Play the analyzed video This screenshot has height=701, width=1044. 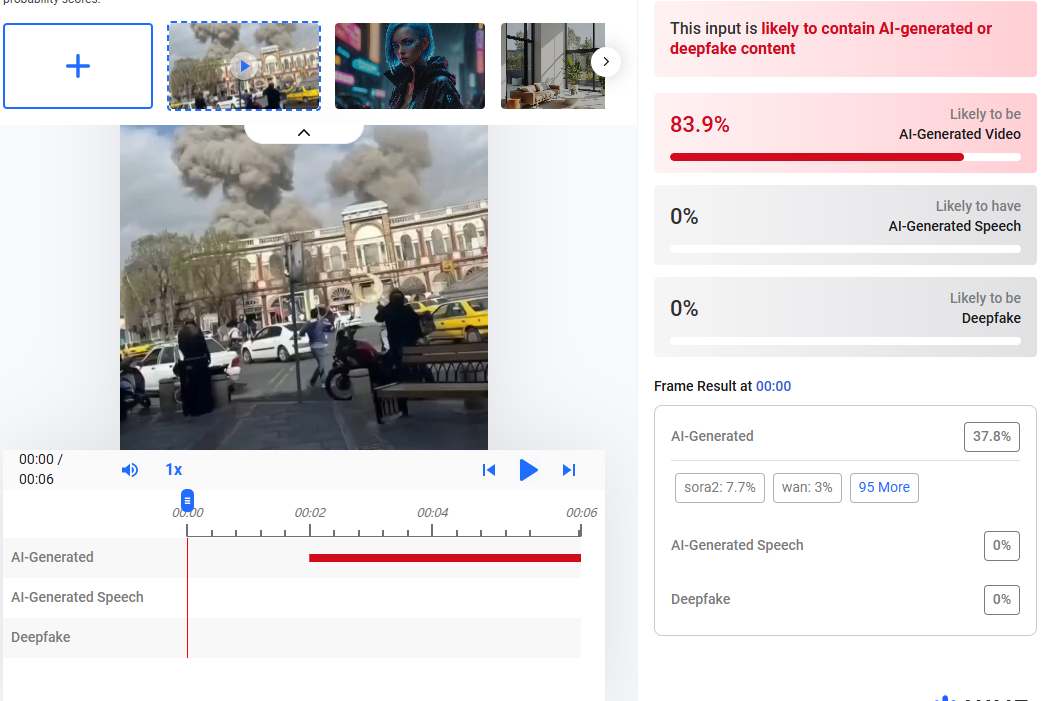click(528, 470)
